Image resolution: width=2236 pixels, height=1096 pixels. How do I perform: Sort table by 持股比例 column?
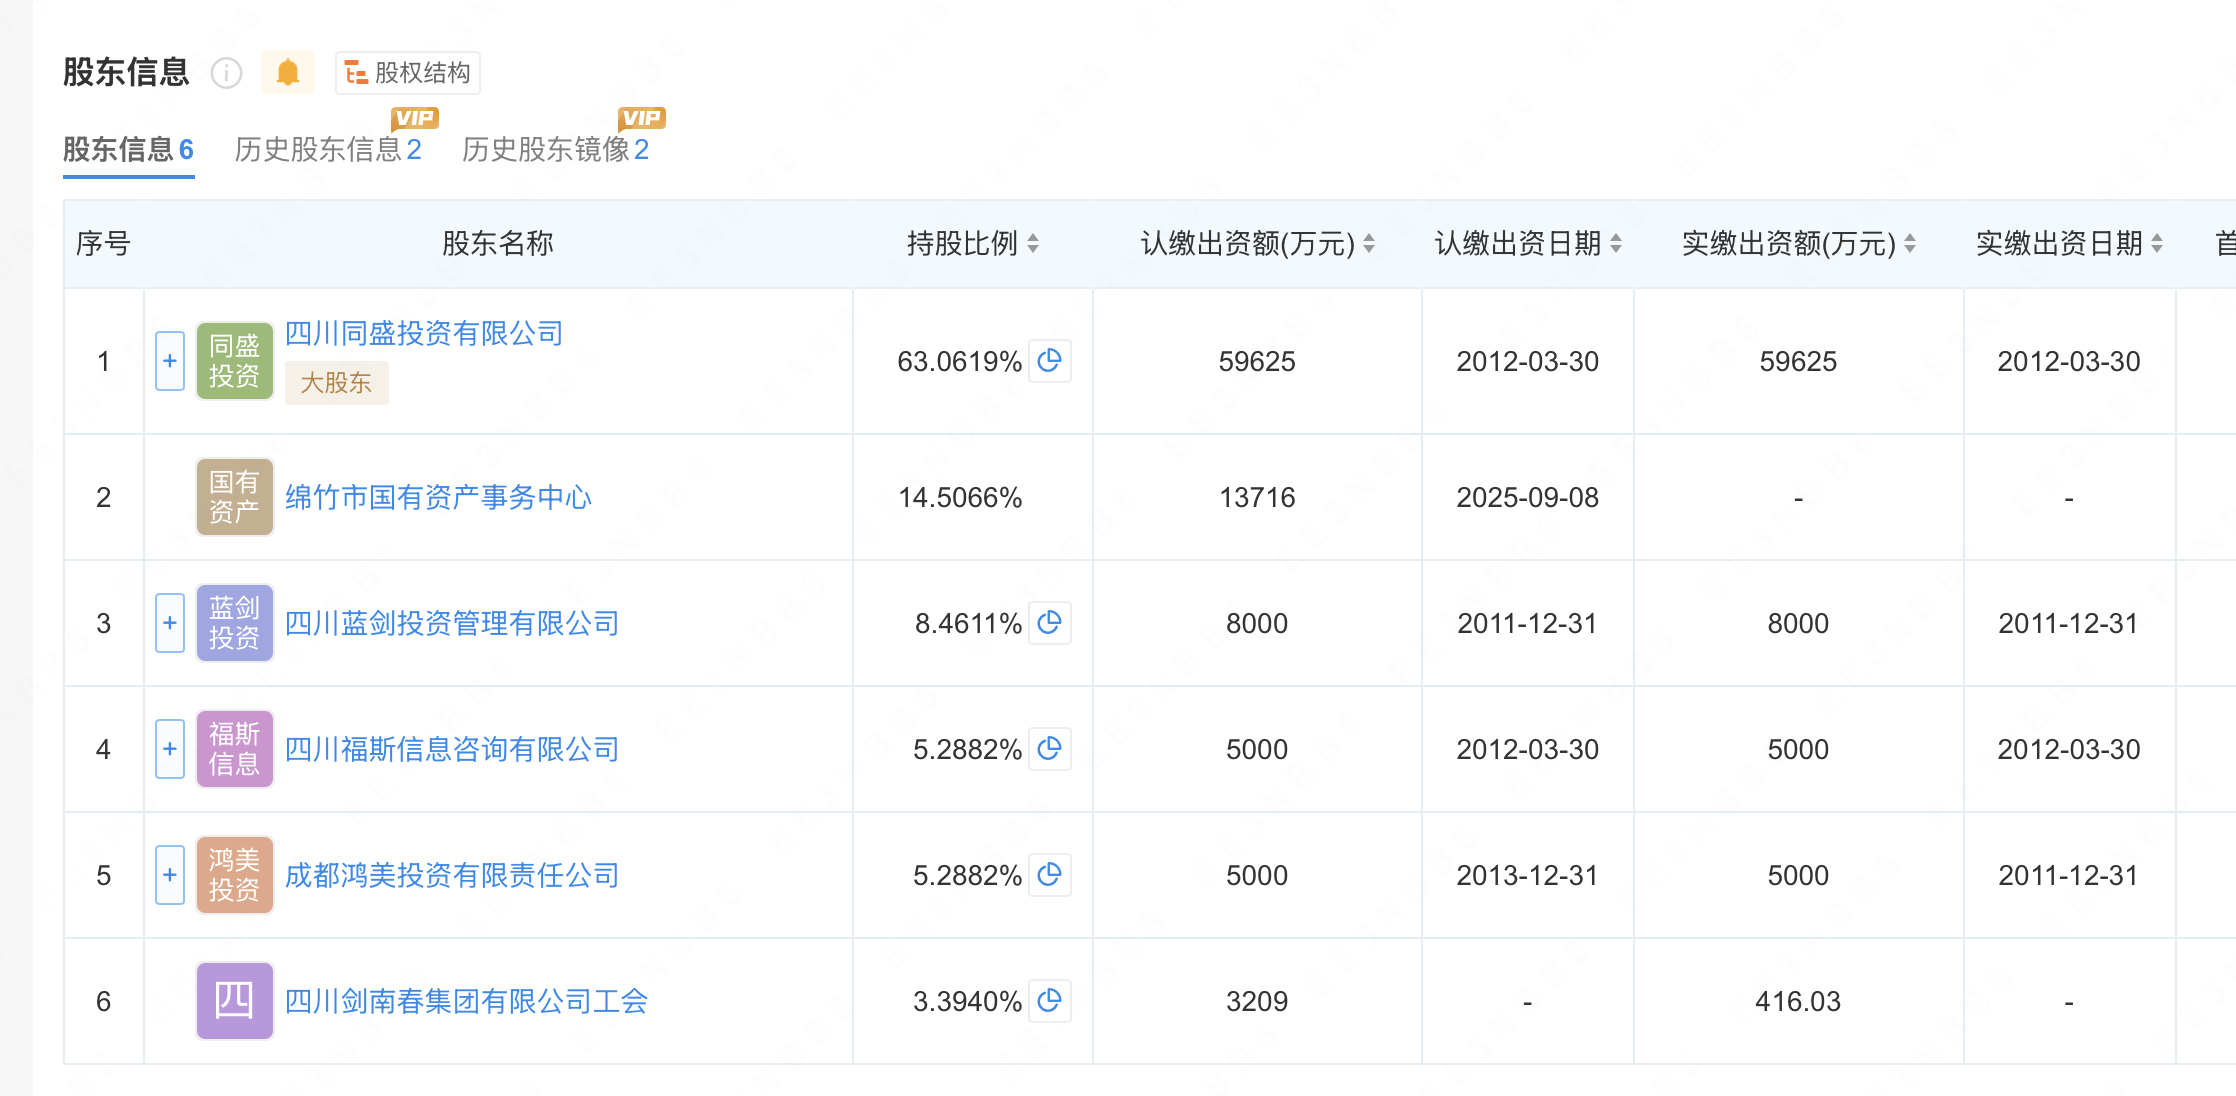(1035, 242)
